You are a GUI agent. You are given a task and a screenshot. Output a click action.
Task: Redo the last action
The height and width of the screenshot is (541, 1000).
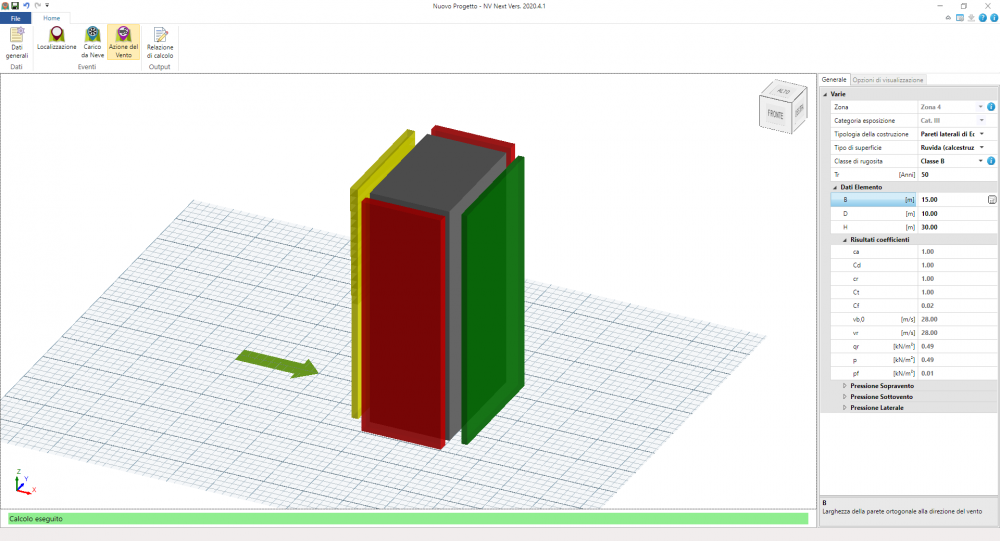[37, 6]
